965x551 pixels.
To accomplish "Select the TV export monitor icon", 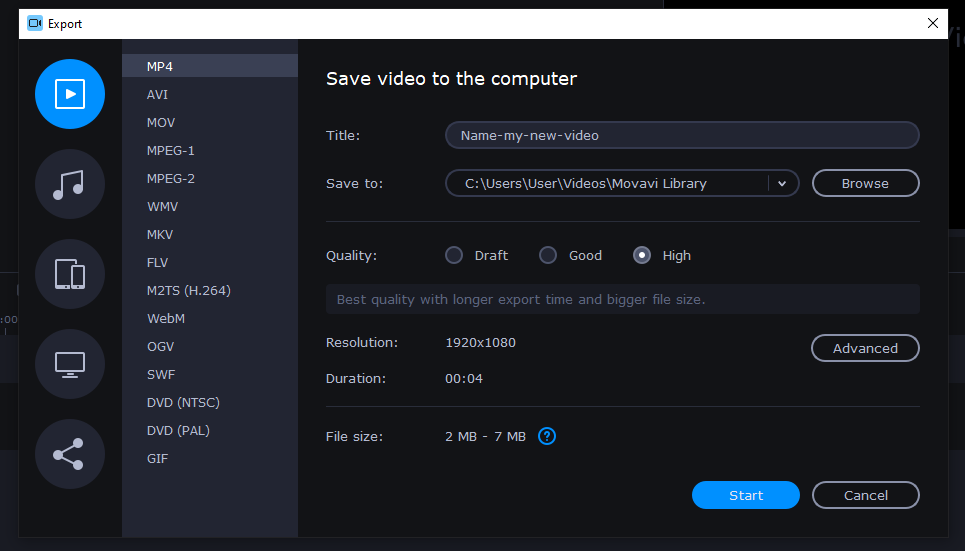I will pyautogui.click(x=70, y=364).
